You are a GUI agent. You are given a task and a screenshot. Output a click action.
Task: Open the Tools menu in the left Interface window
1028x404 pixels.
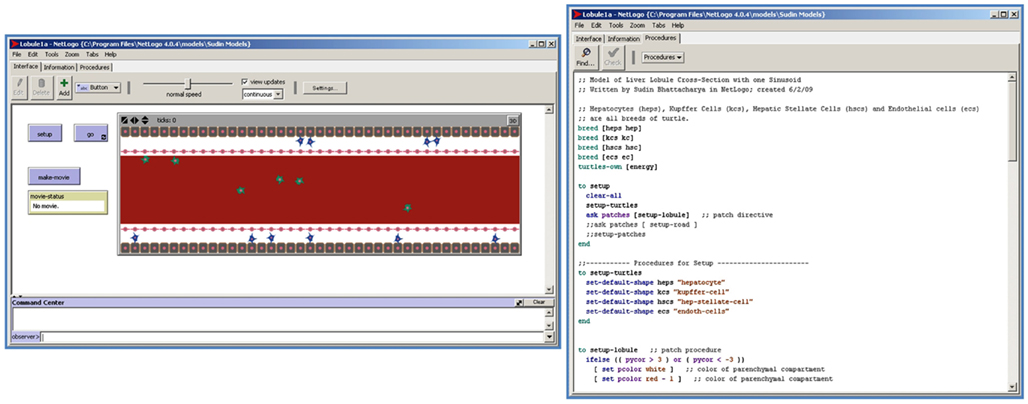click(52, 54)
